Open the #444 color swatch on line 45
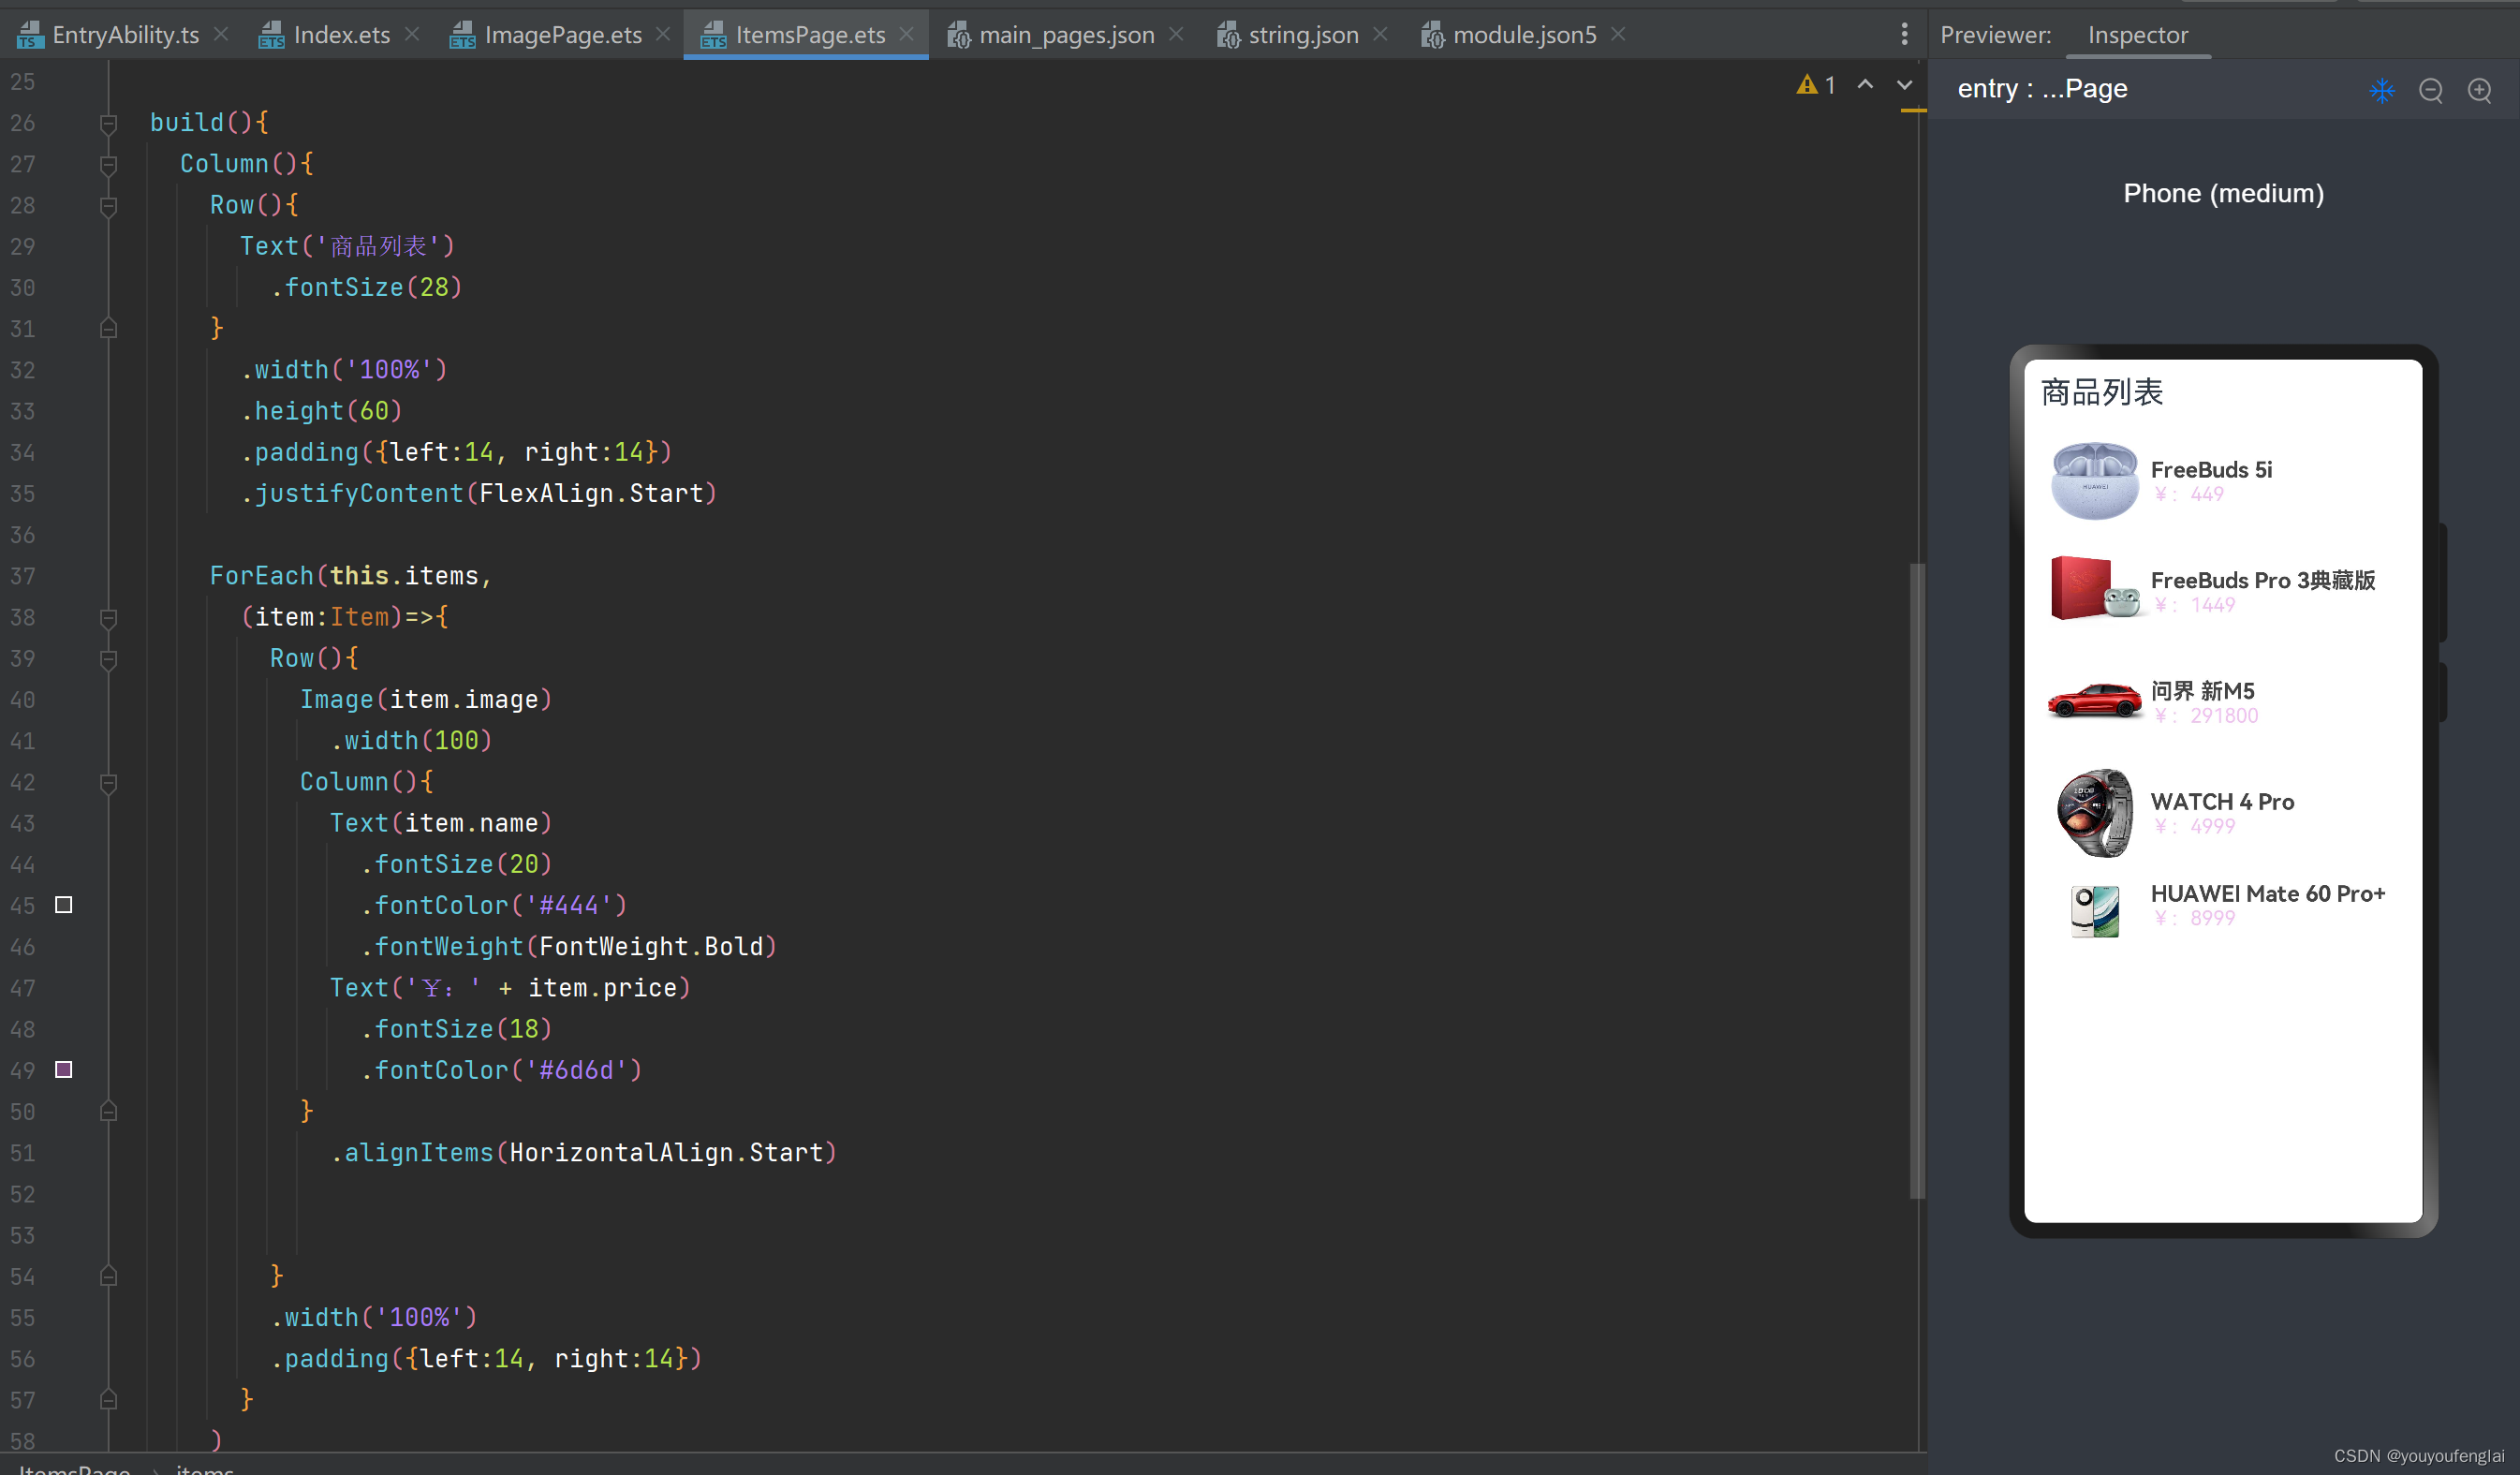Image resolution: width=2520 pixels, height=1475 pixels. tap(64, 905)
